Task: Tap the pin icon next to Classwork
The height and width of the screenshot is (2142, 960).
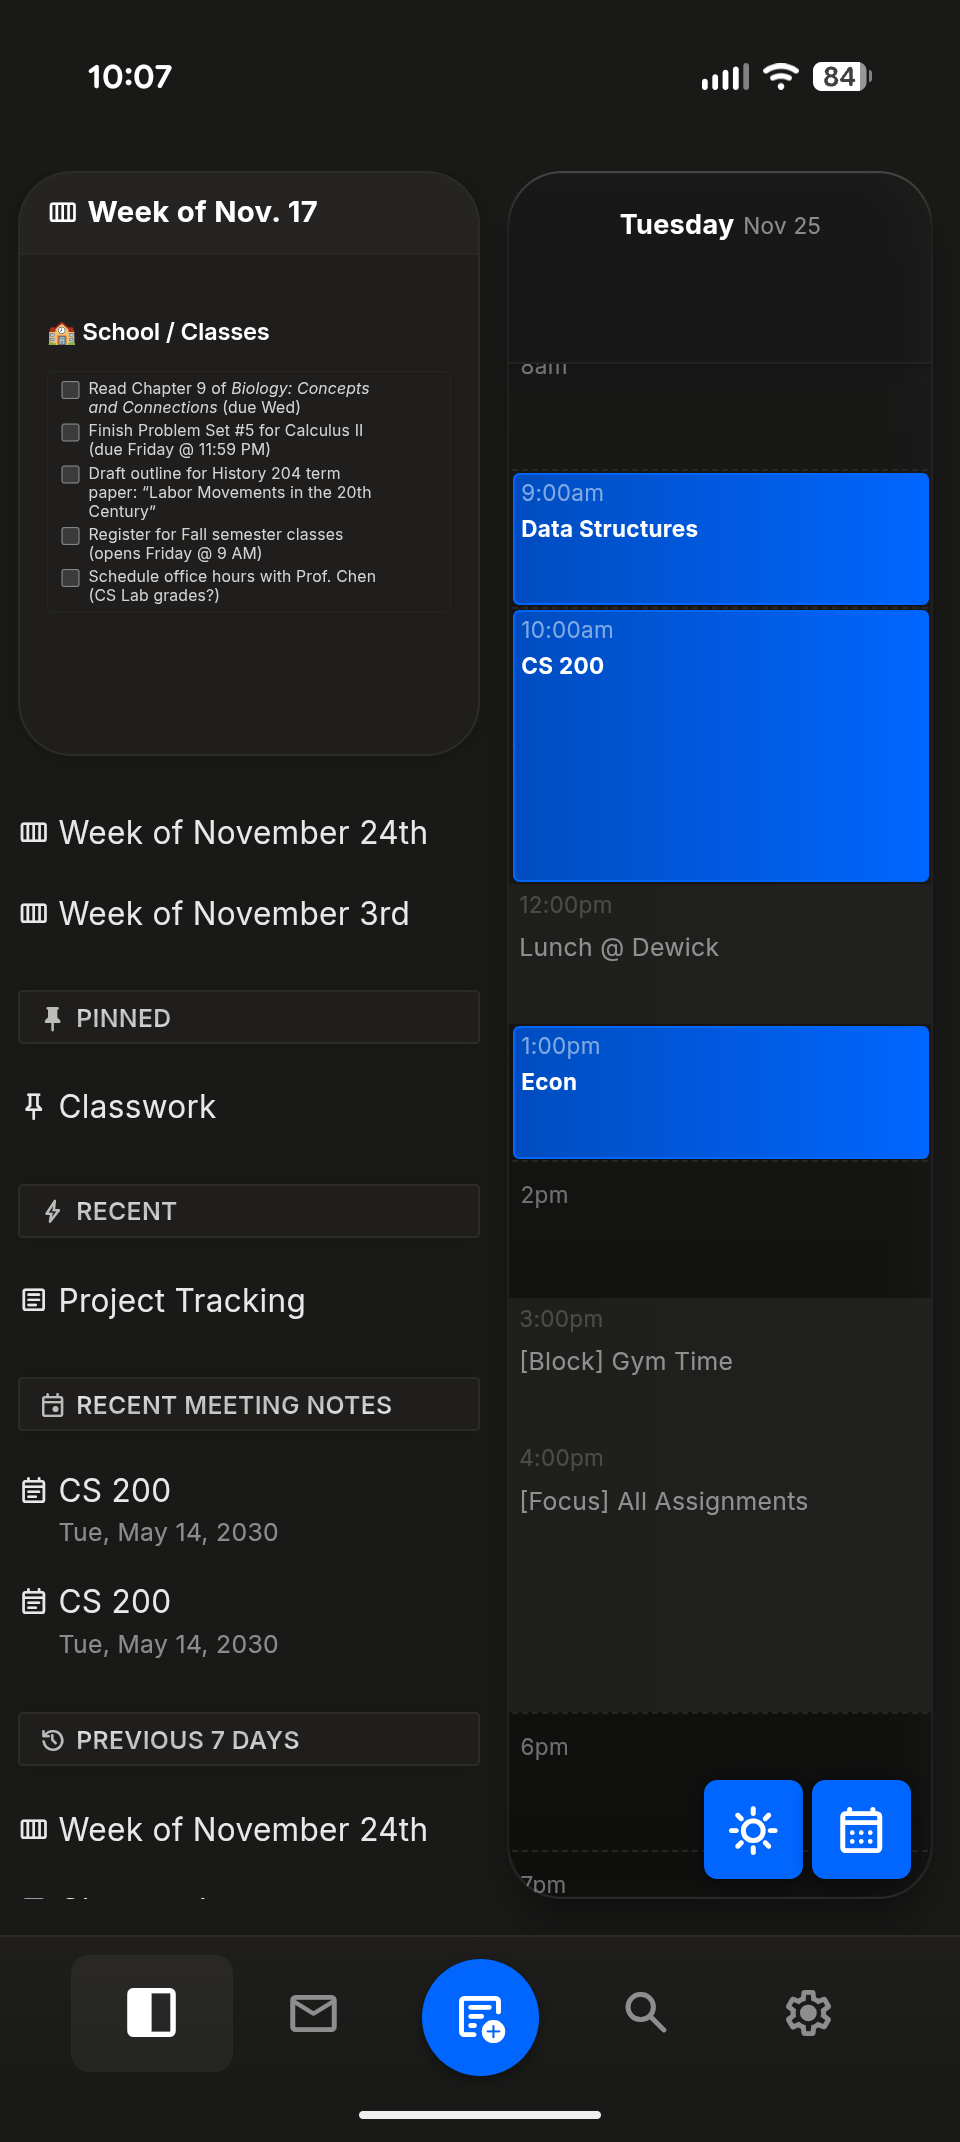Action: click(33, 1105)
